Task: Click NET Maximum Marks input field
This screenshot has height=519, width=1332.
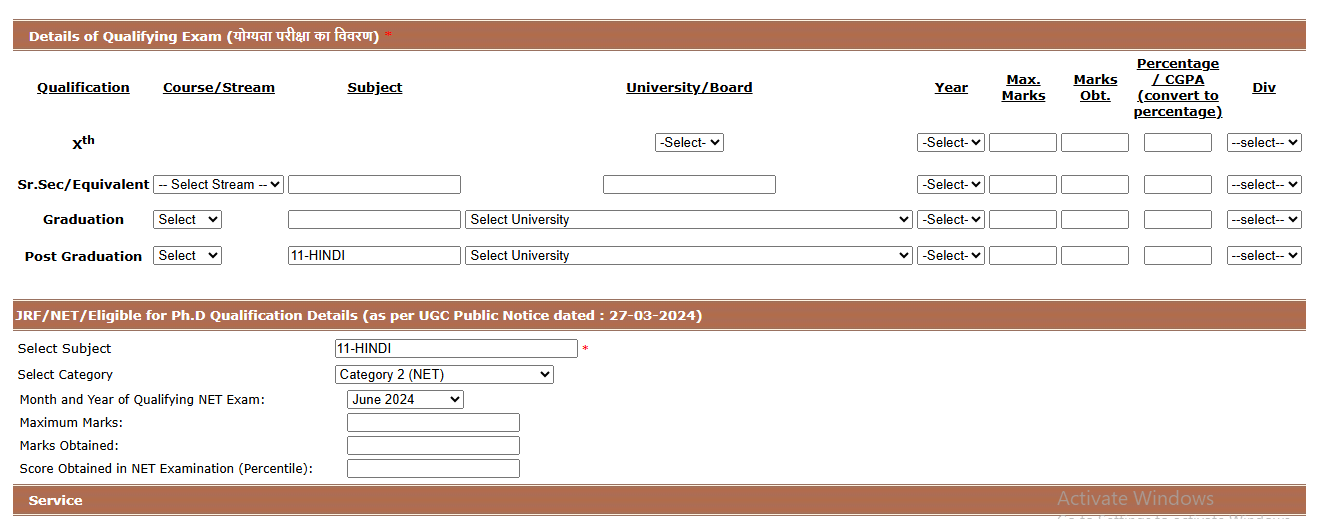Action: (433, 423)
